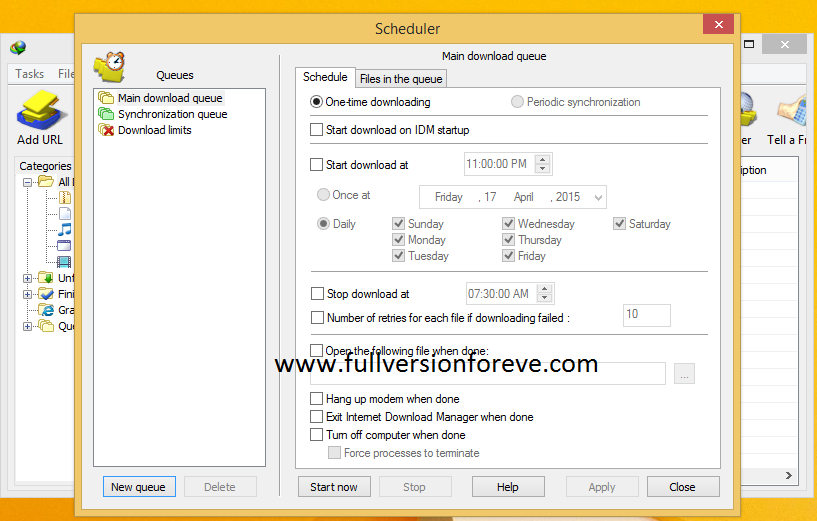Open the Tasks menu in IDM window

point(29,74)
